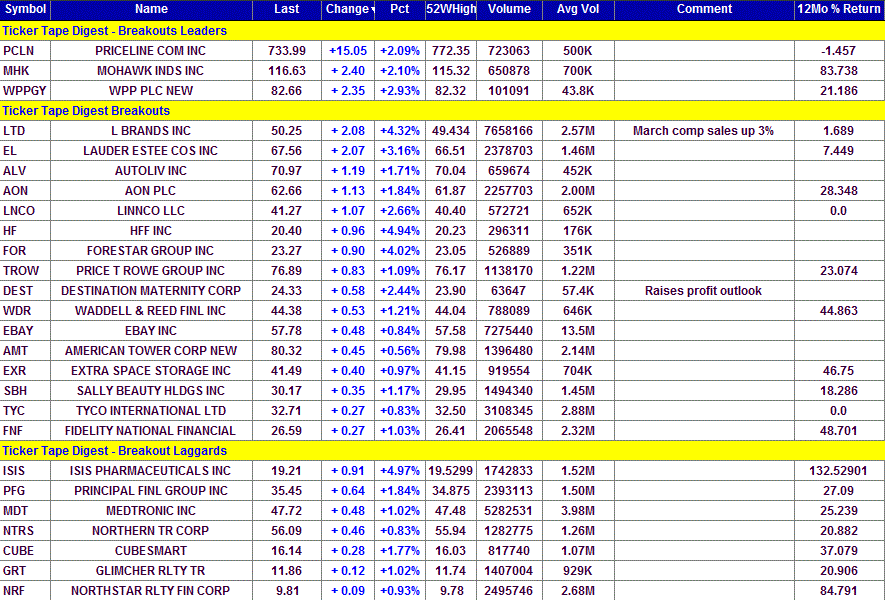Select the WDR symbol cell
The width and height of the screenshot is (885, 600).
(x=25, y=311)
